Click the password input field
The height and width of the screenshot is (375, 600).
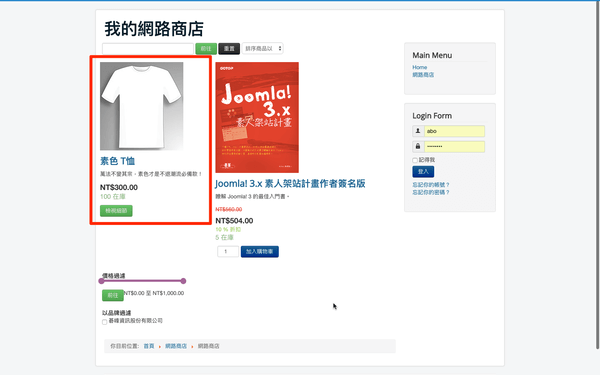point(454,146)
